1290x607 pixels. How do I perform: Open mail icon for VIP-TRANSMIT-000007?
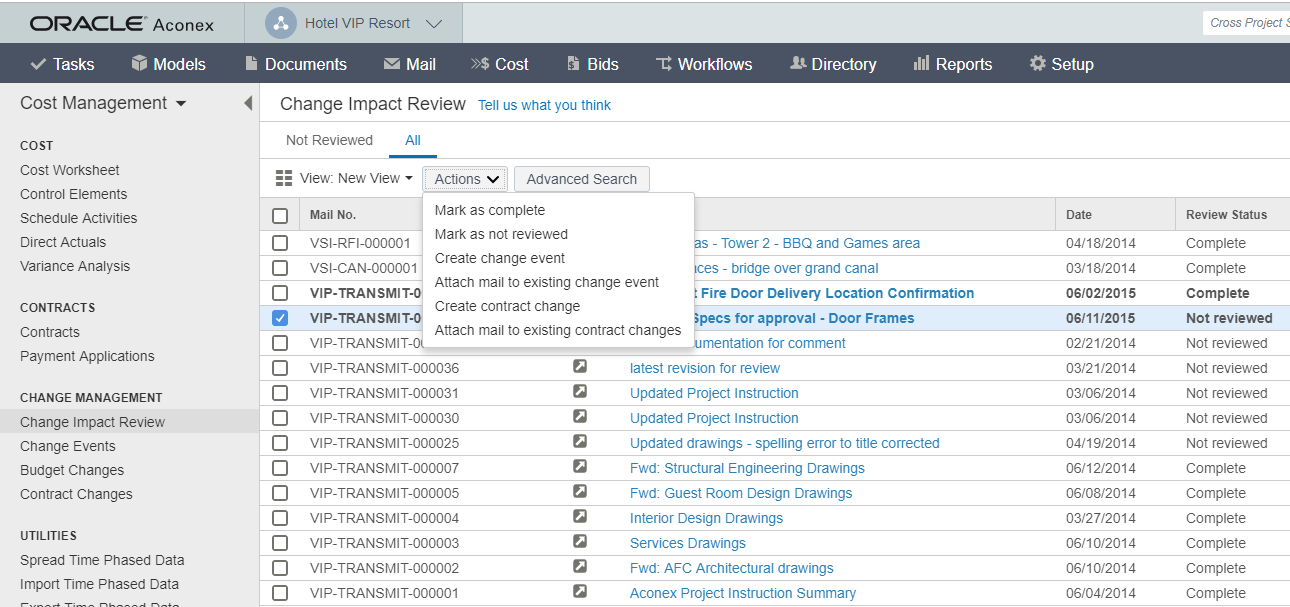580,466
